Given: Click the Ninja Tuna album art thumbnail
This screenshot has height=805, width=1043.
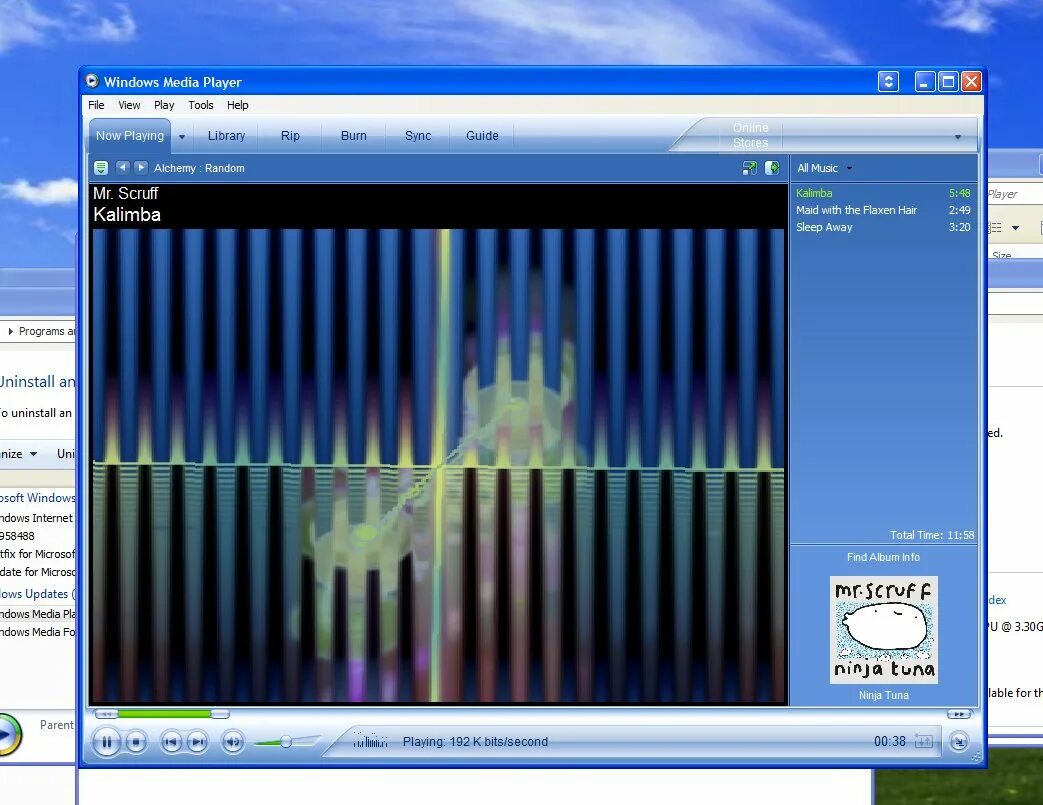Looking at the screenshot, I should click(883, 629).
